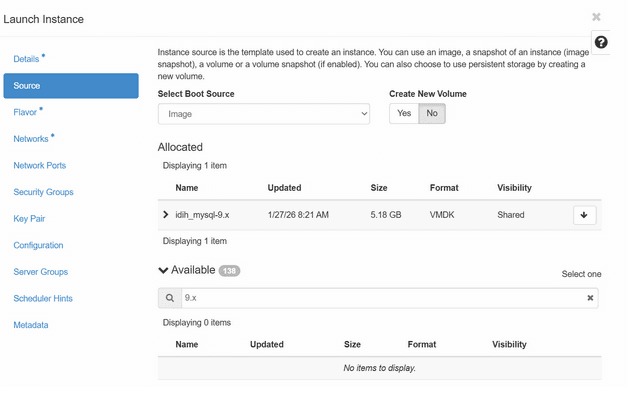This screenshot has height=393, width=636.
Task: Open the Flavor step
Action: [x=25, y=112]
